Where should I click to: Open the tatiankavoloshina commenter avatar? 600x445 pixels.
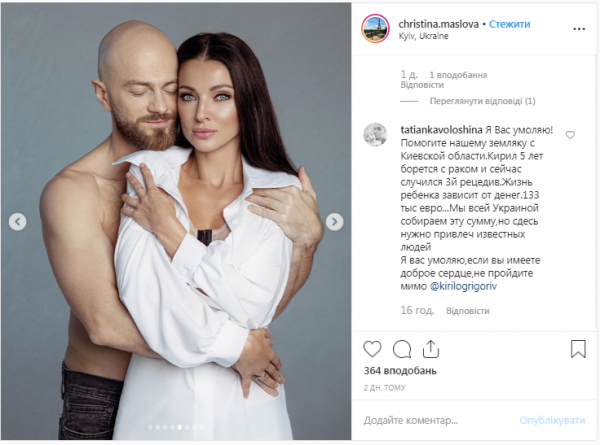375,135
